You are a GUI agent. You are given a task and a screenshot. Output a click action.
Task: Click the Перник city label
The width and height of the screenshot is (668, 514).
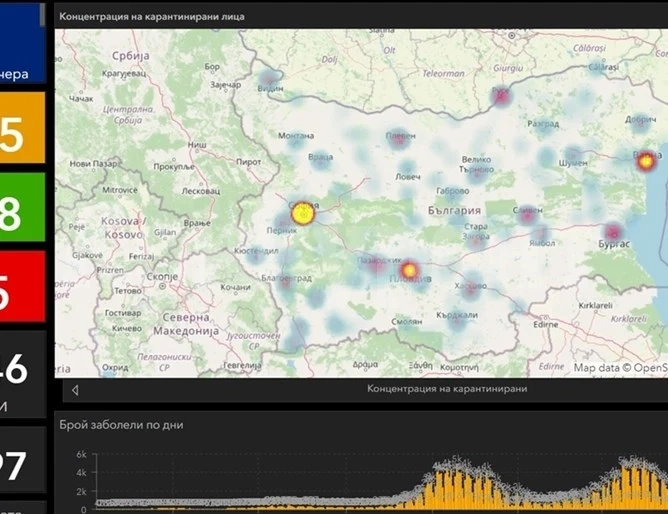282,230
